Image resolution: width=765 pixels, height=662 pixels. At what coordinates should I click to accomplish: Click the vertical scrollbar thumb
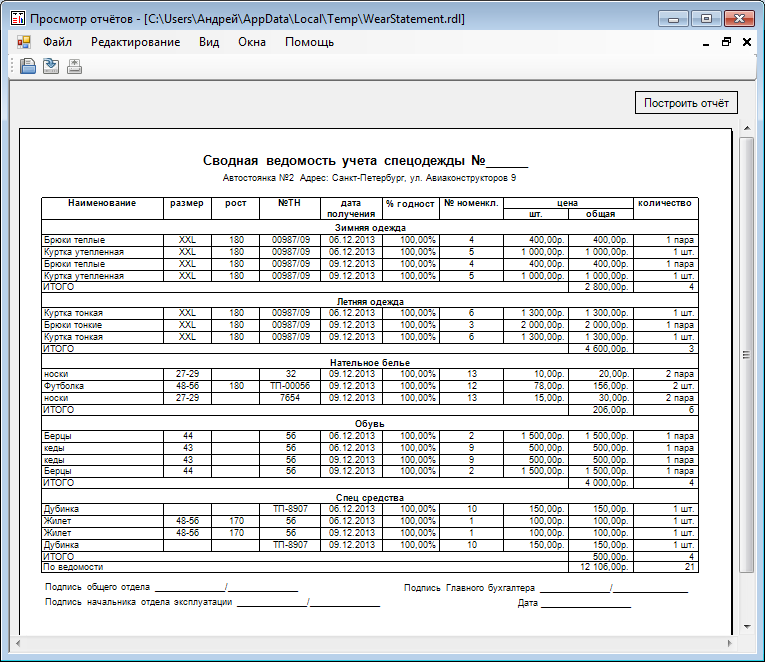pos(746,355)
